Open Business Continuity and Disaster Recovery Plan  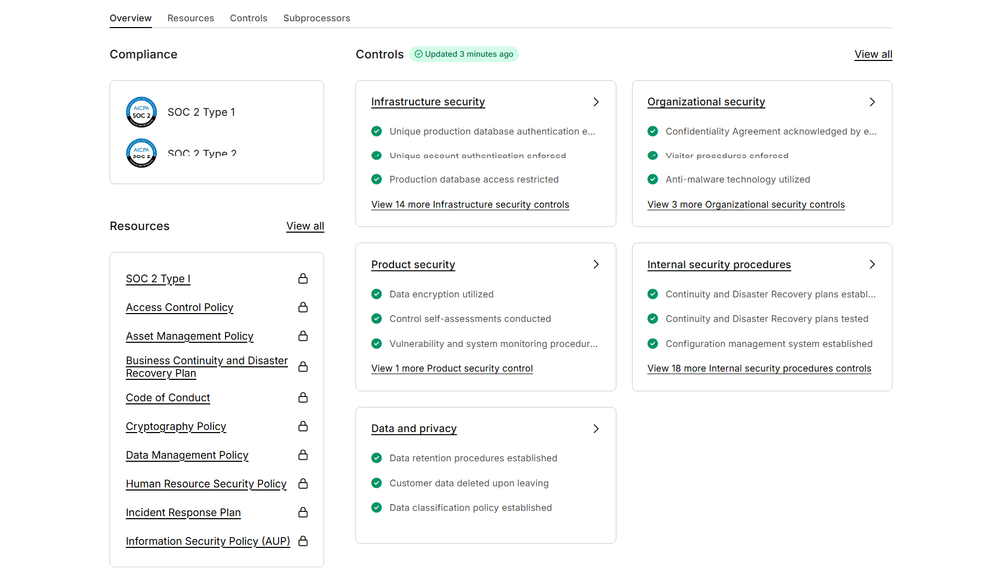pos(207,367)
